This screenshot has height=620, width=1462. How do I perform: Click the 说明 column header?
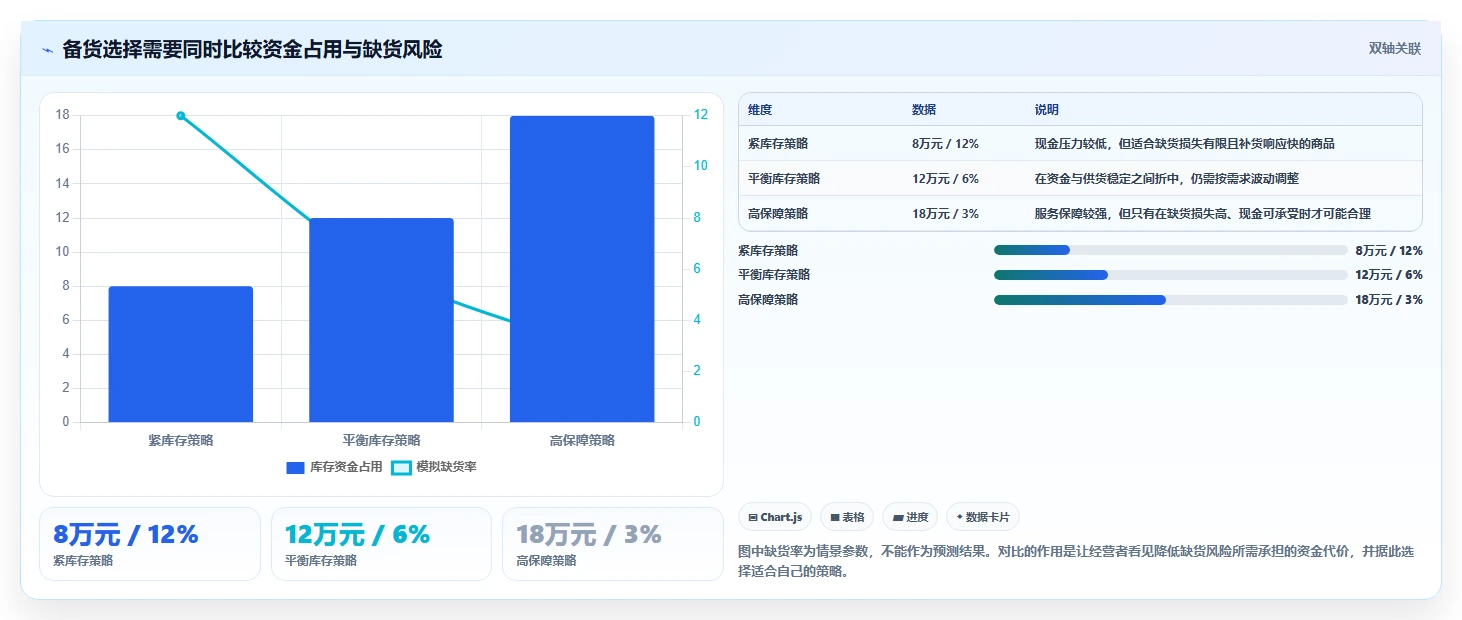point(1047,110)
